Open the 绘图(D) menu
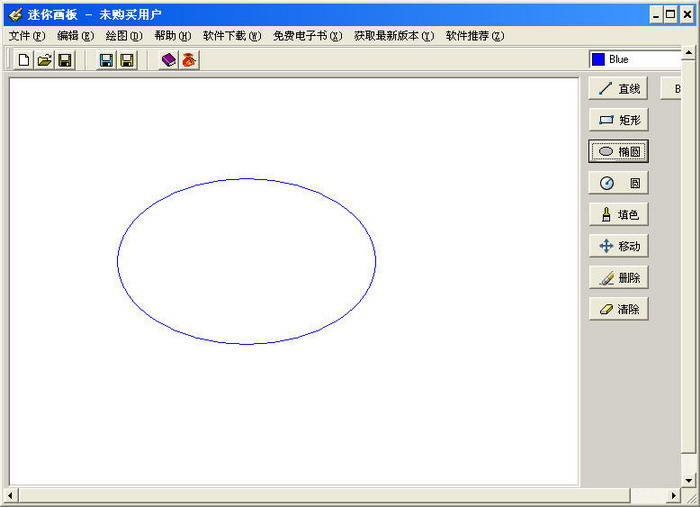The width and height of the screenshot is (700, 507). [124, 36]
